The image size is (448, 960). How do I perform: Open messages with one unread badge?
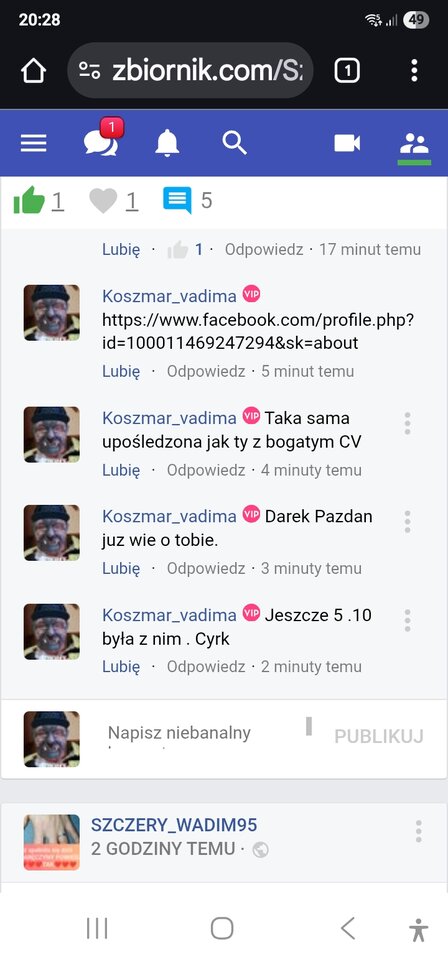point(102,140)
